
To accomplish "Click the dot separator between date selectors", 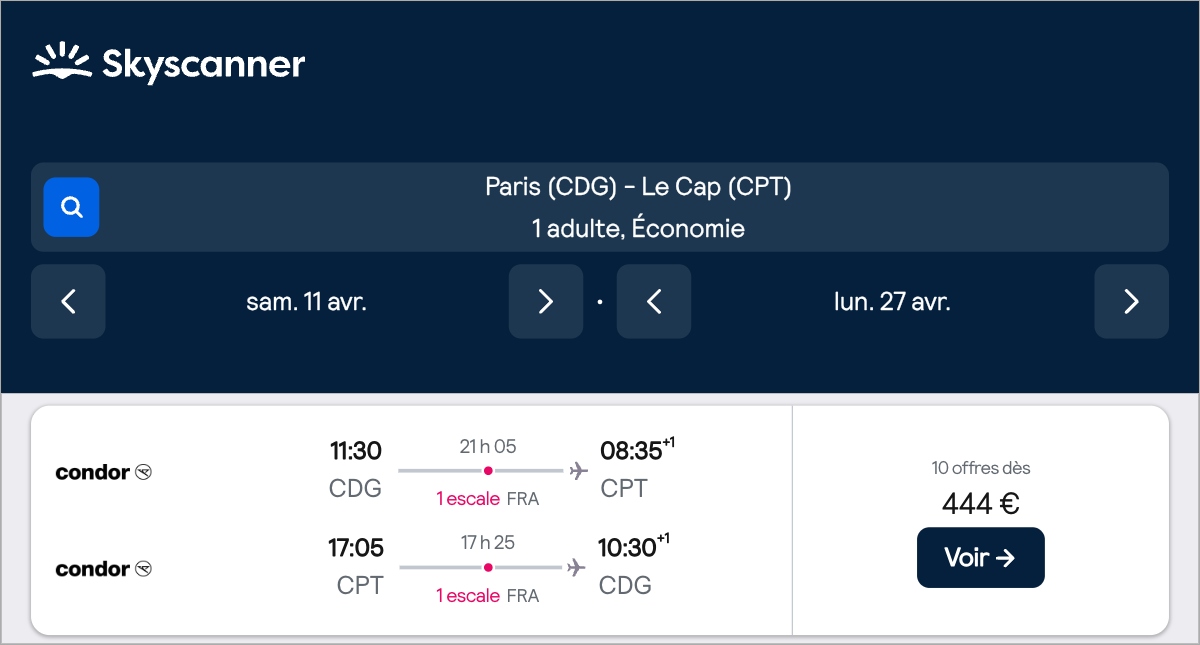I will pos(600,301).
